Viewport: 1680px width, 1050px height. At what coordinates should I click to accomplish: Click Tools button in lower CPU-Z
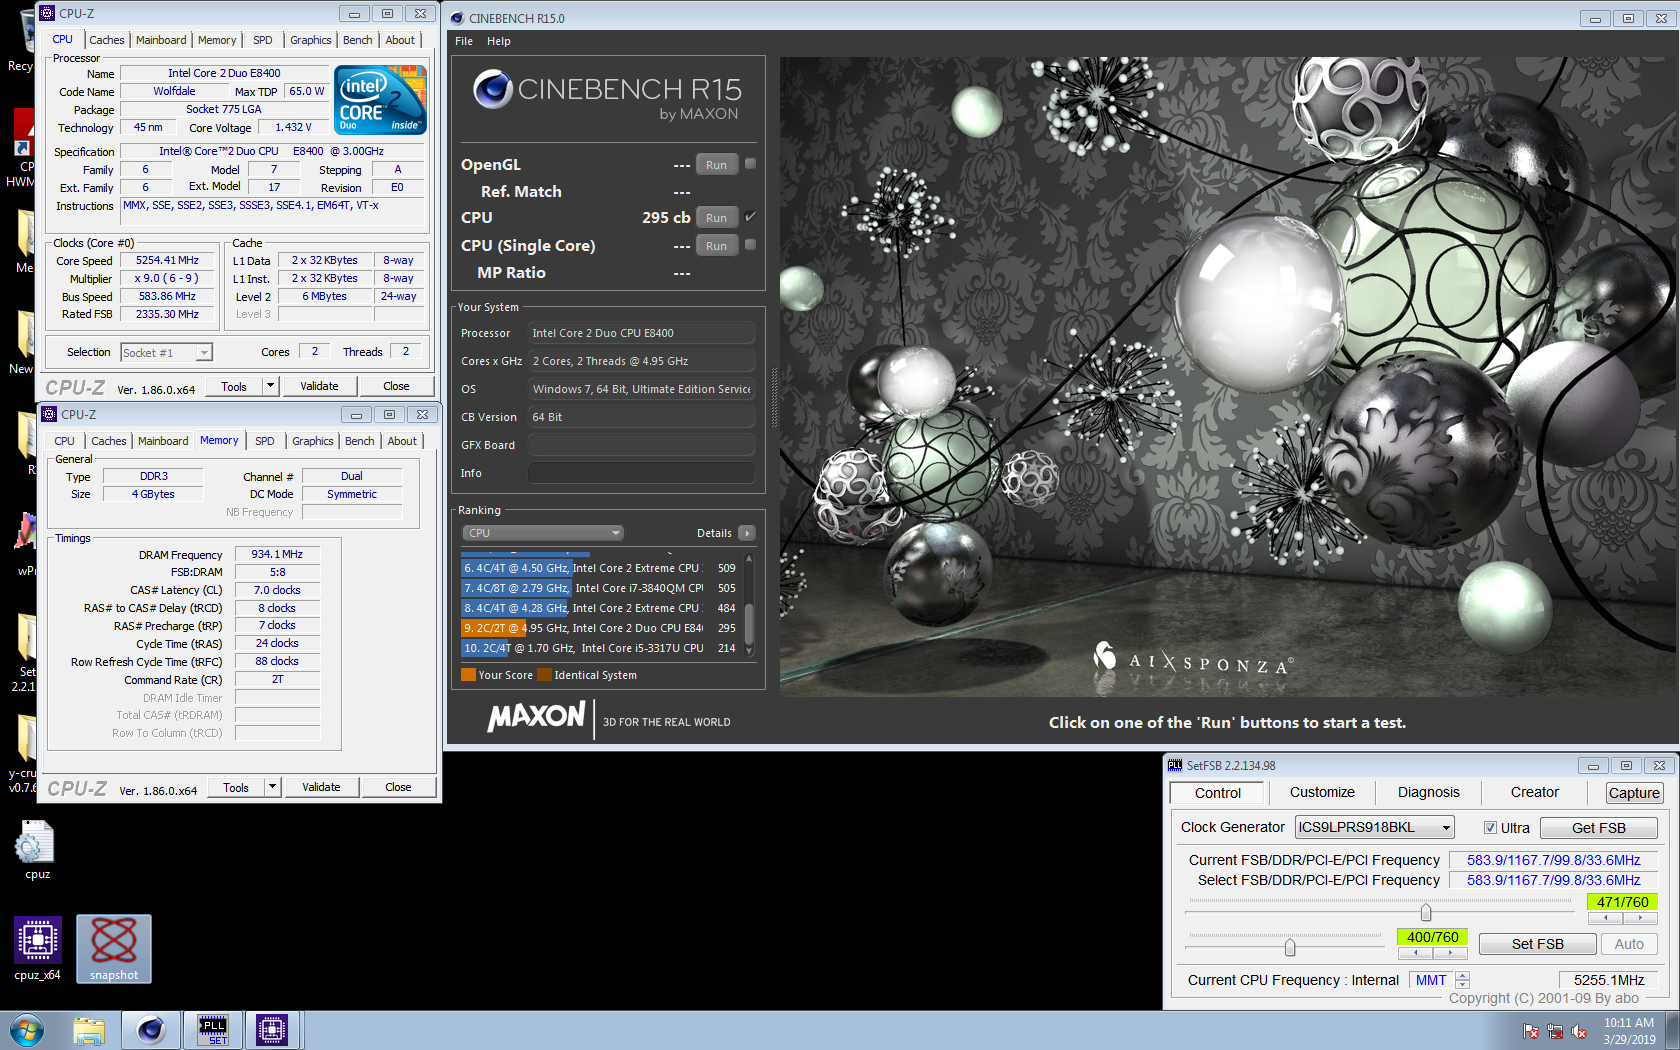click(236, 787)
